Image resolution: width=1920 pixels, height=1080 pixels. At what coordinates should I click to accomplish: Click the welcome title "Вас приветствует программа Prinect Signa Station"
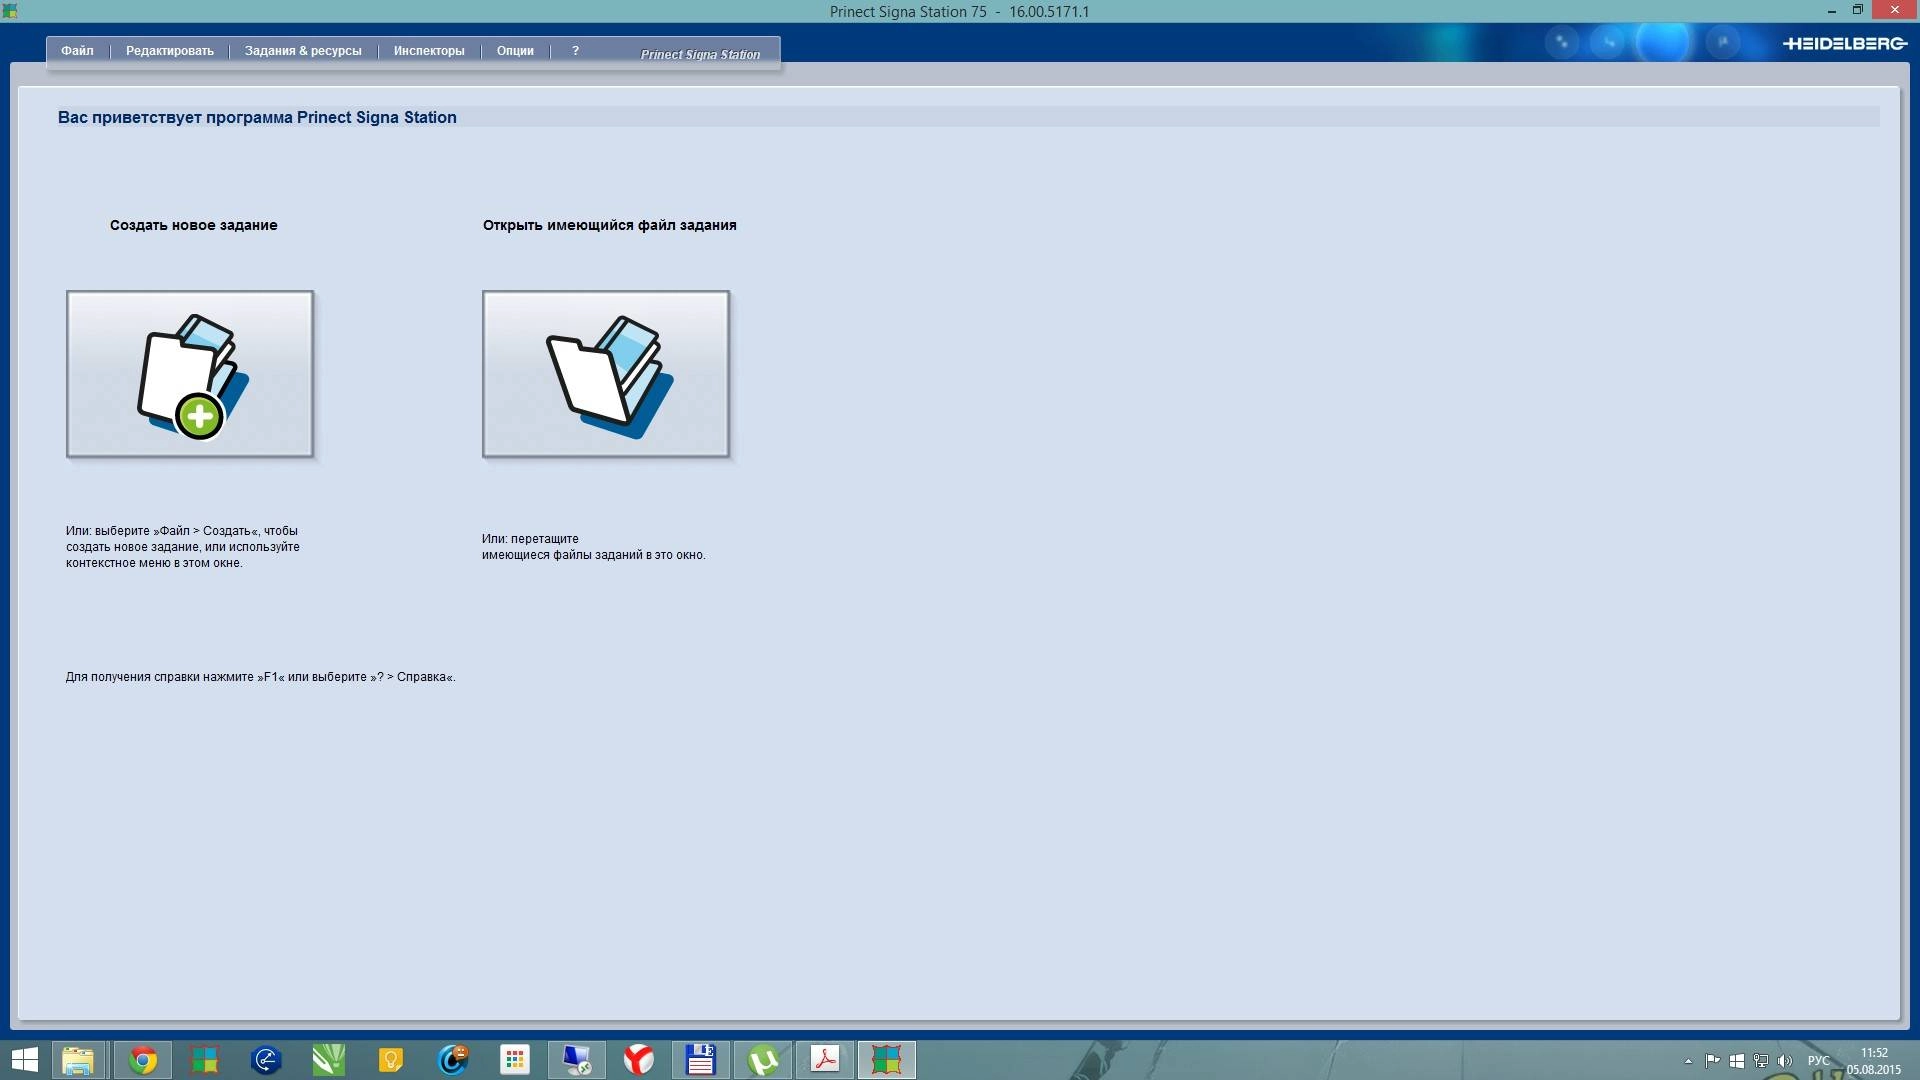[257, 117]
